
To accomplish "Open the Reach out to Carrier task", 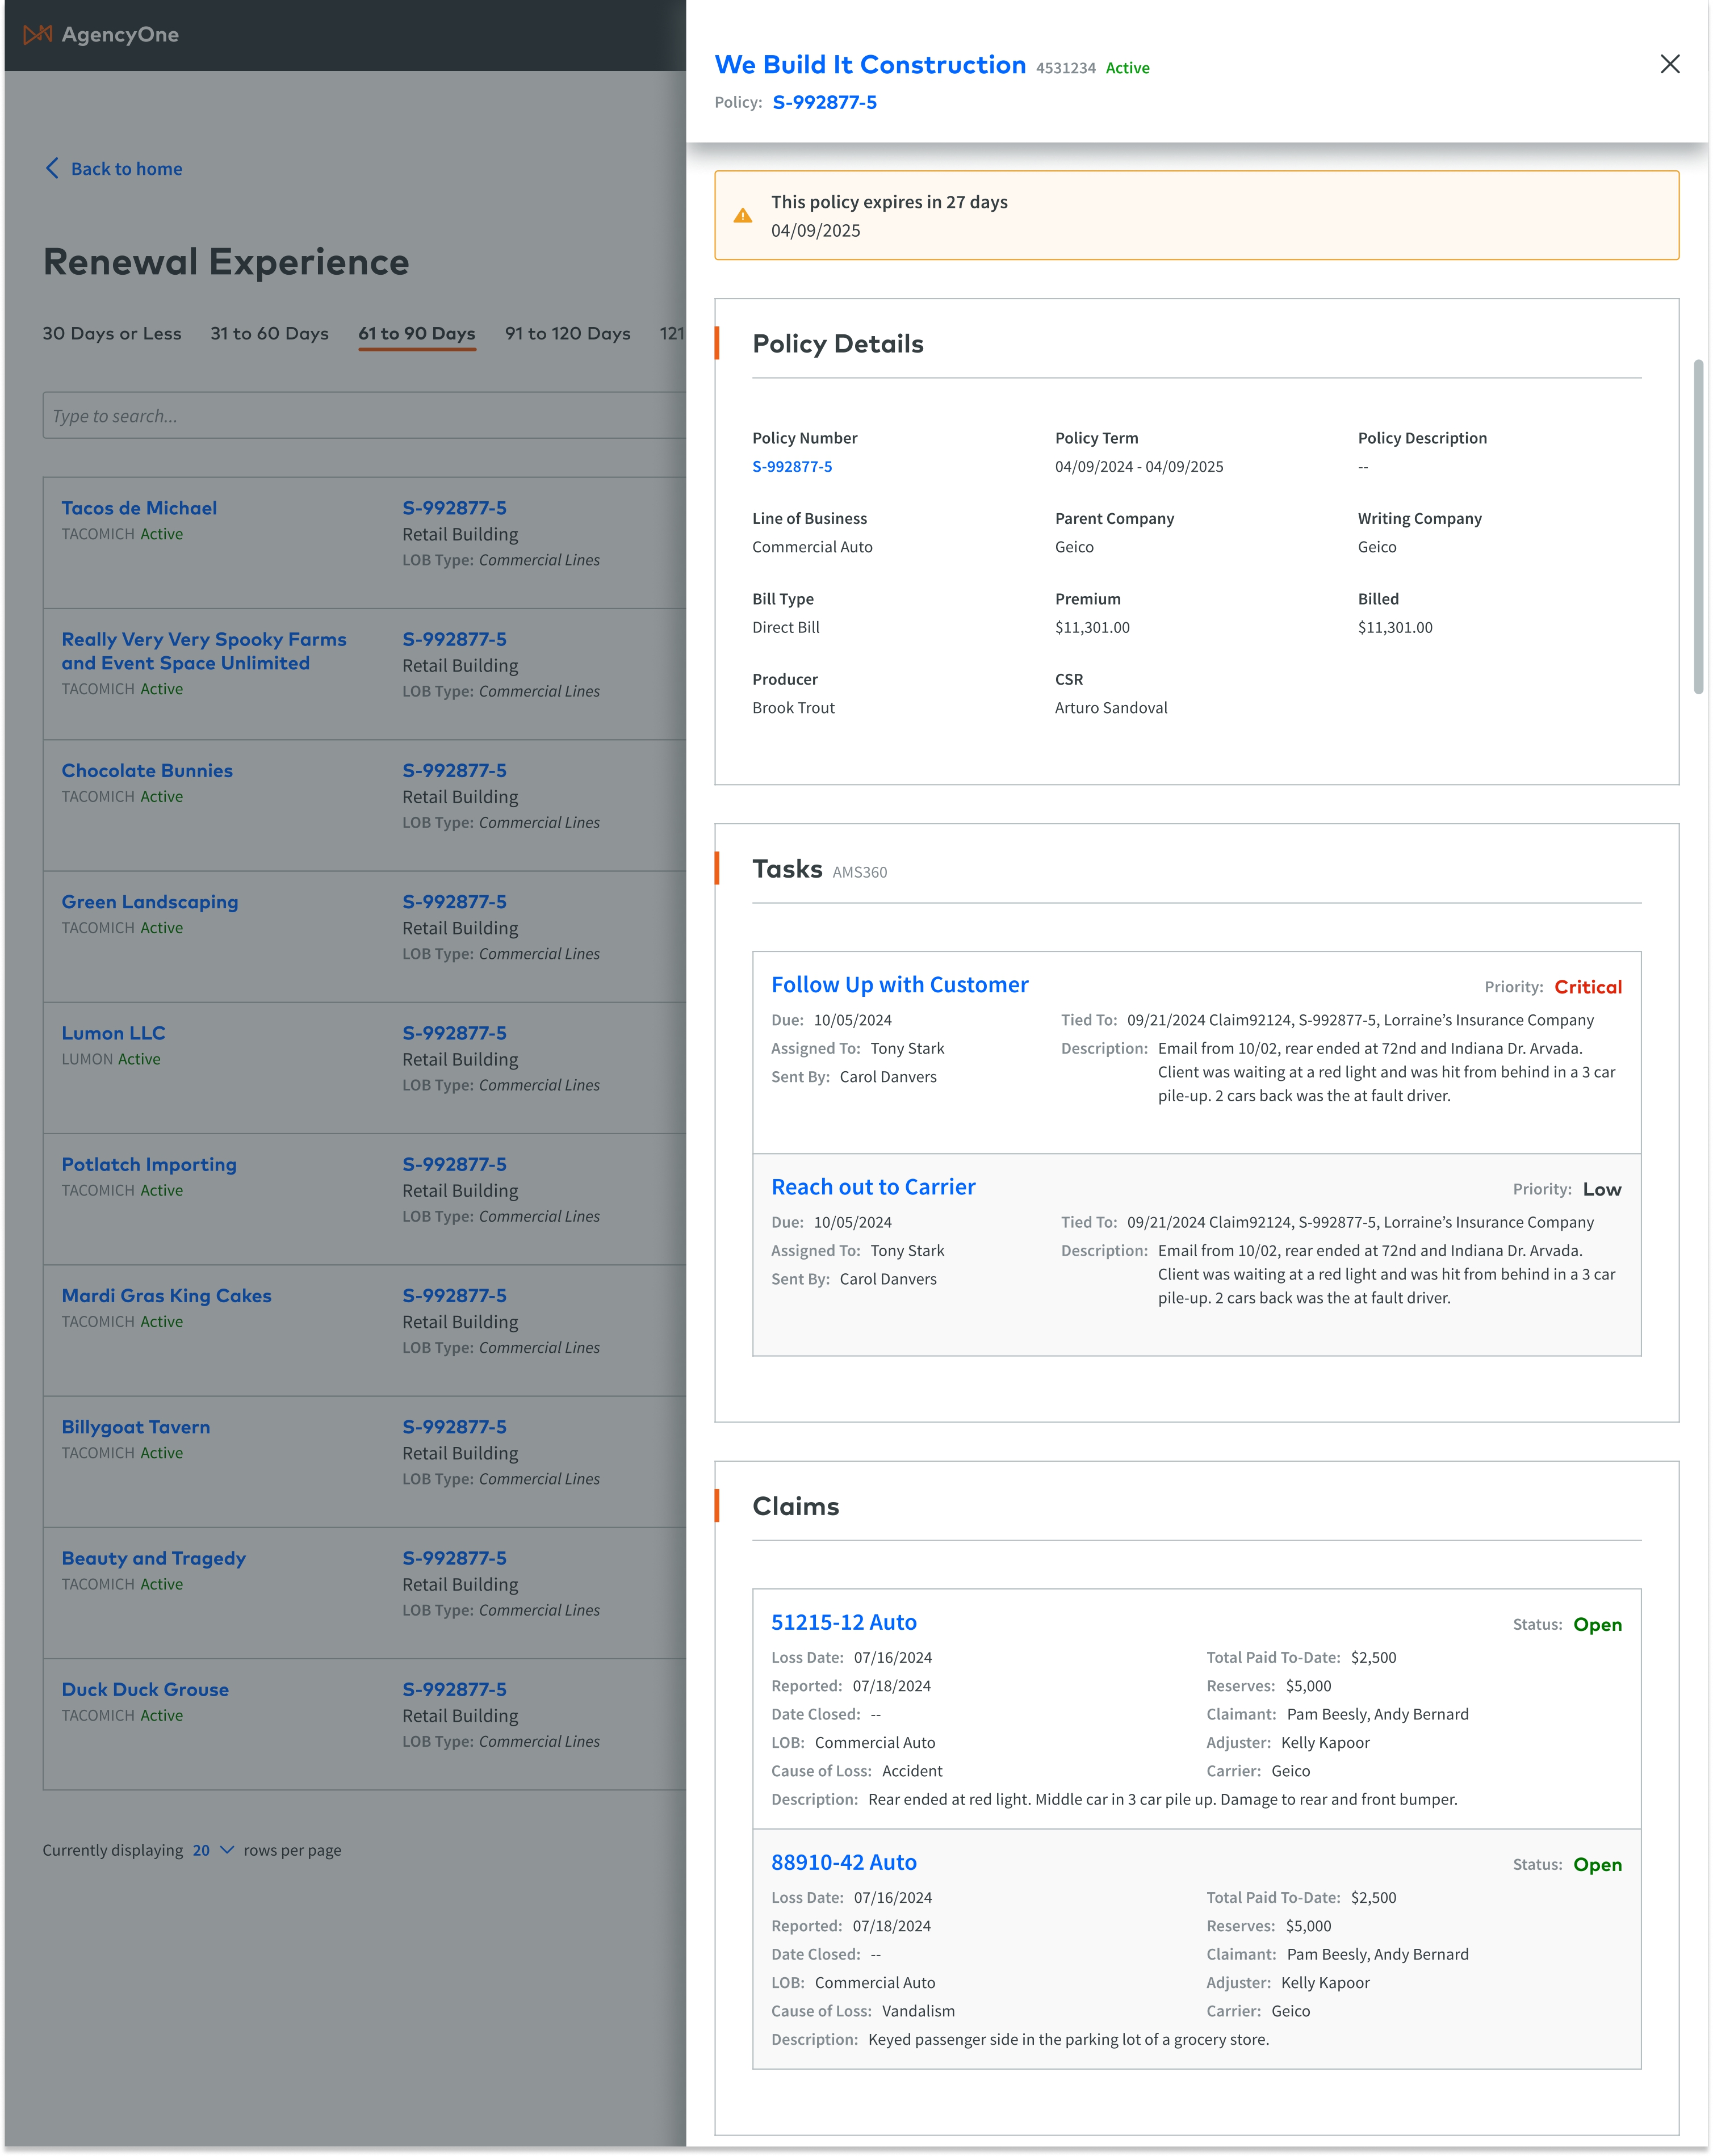I will coord(873,1186).
